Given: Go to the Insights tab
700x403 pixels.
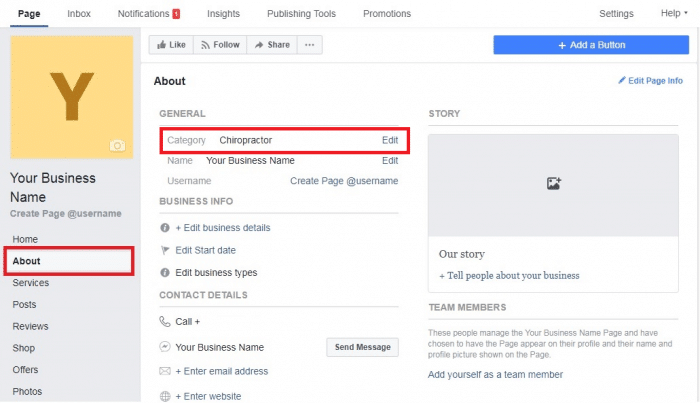Looking at the screenshot, I should pyautogui.click(x=223, y=14).
